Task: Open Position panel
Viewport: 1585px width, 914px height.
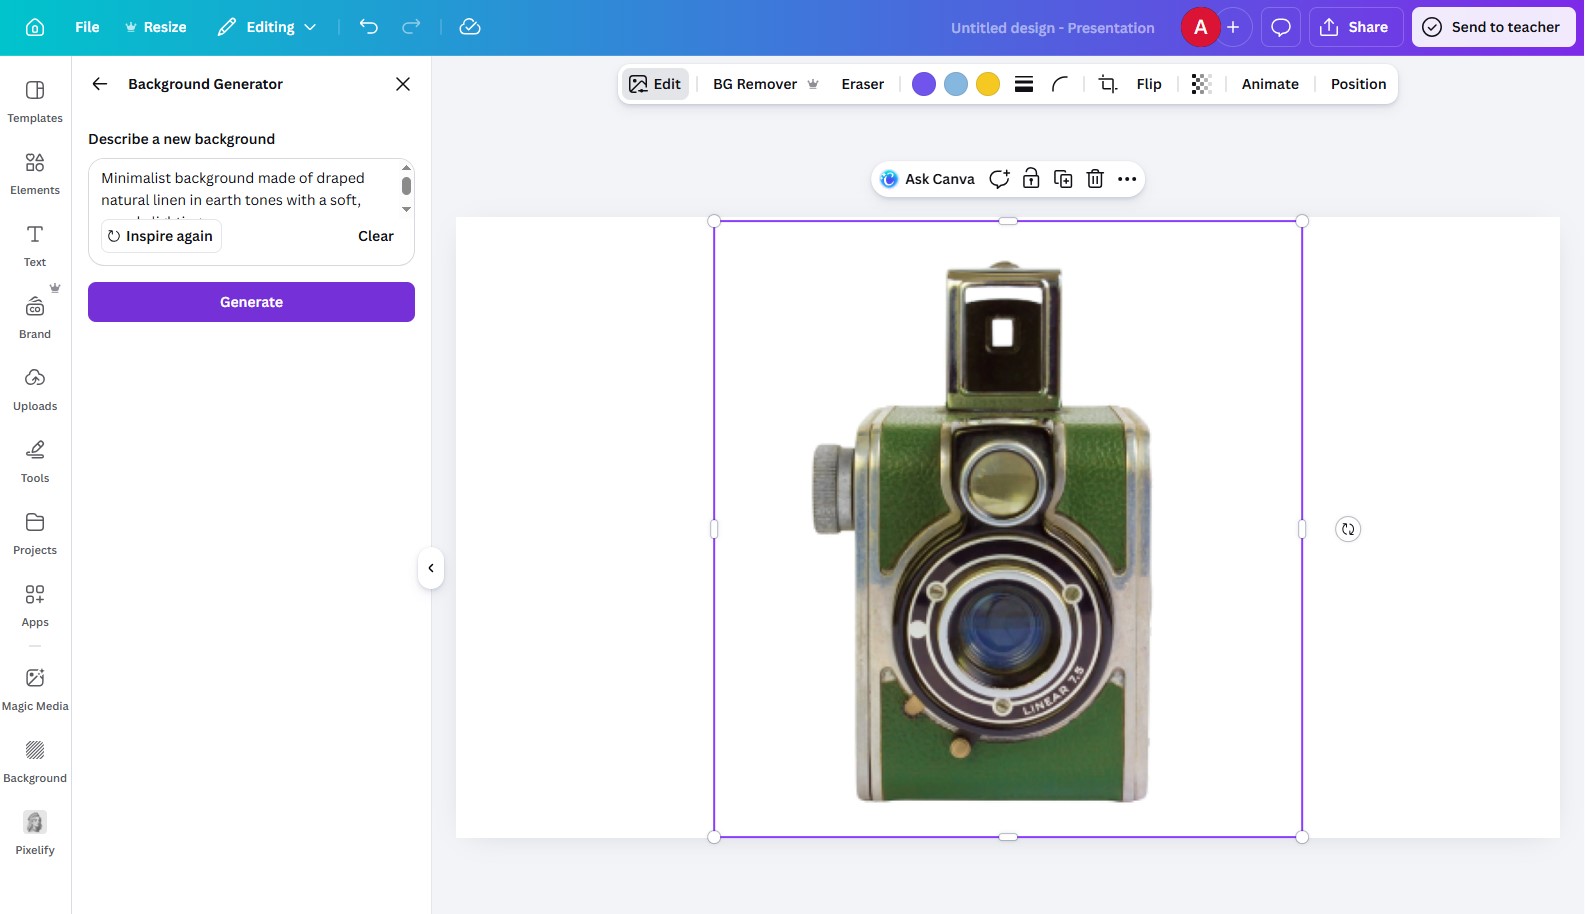Action: pos(1358,84)
